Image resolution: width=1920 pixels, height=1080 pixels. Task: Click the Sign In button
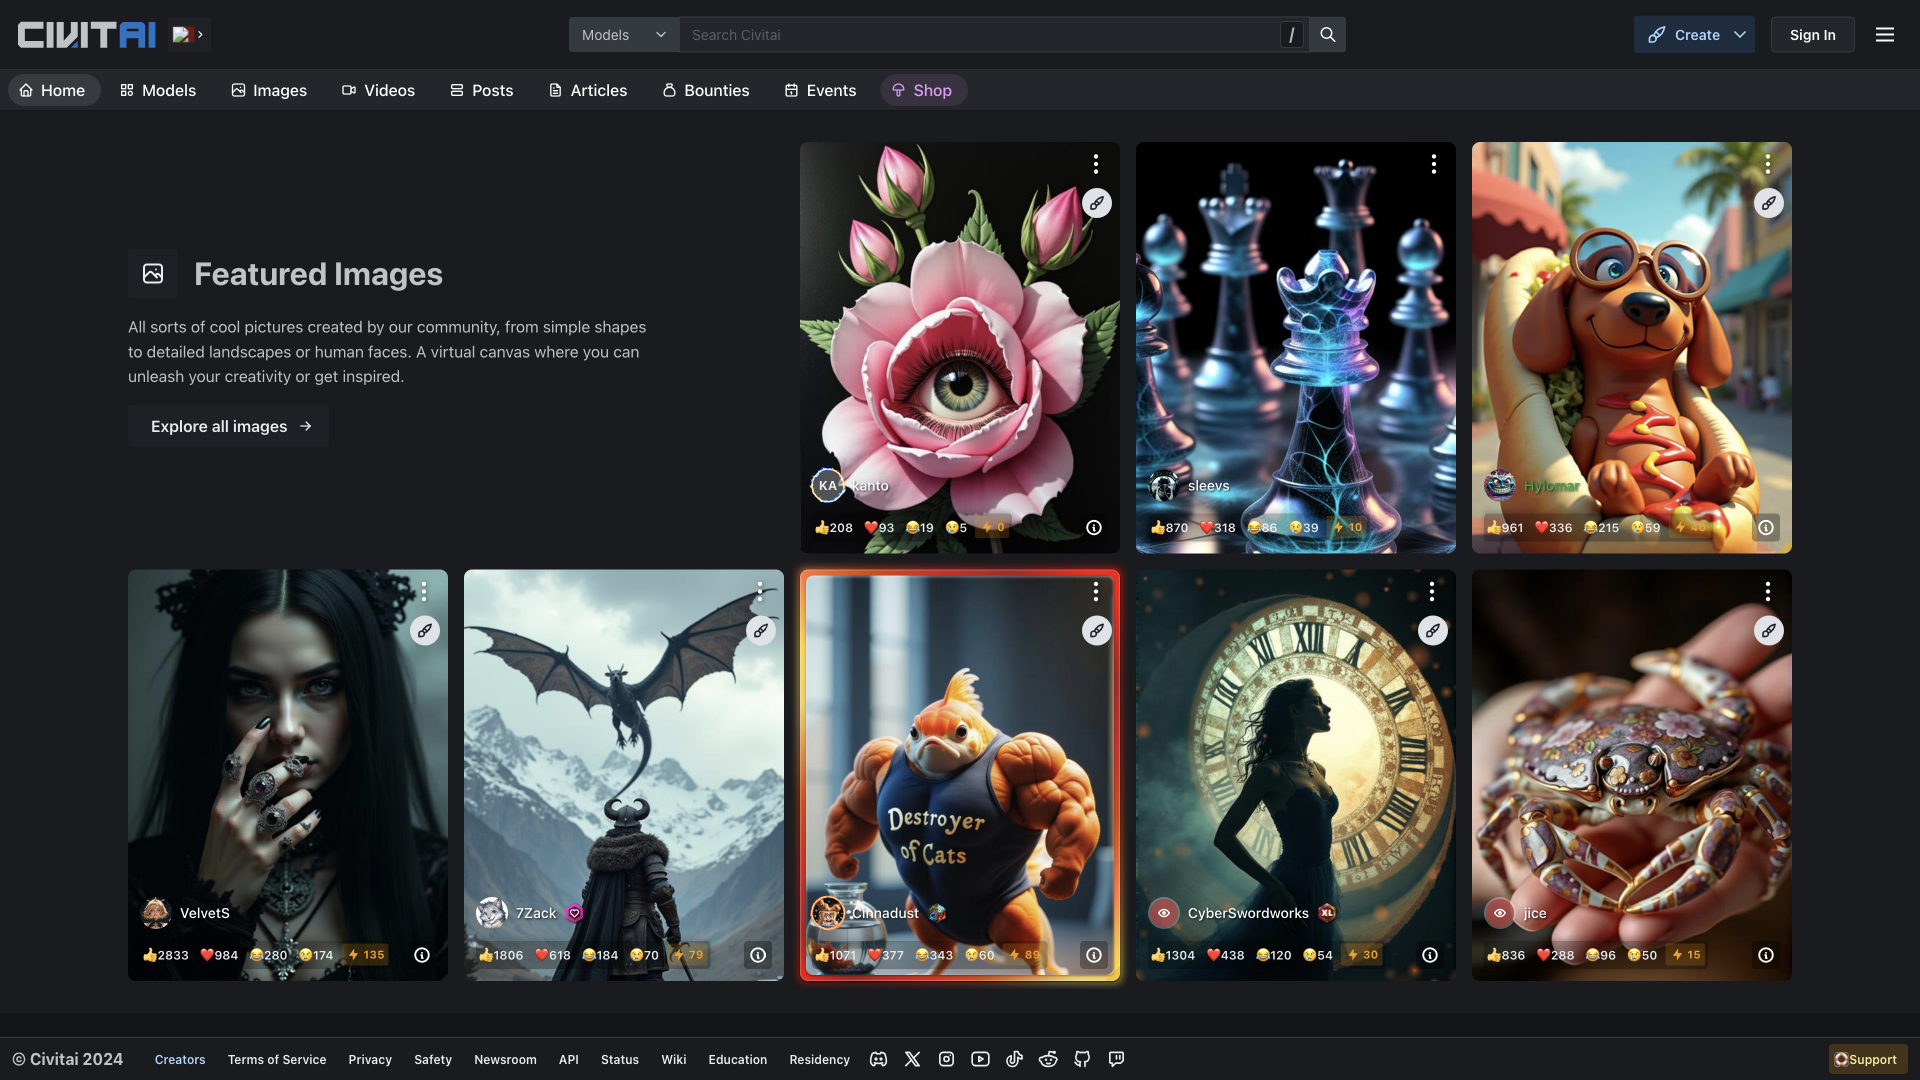(1812, 35)
